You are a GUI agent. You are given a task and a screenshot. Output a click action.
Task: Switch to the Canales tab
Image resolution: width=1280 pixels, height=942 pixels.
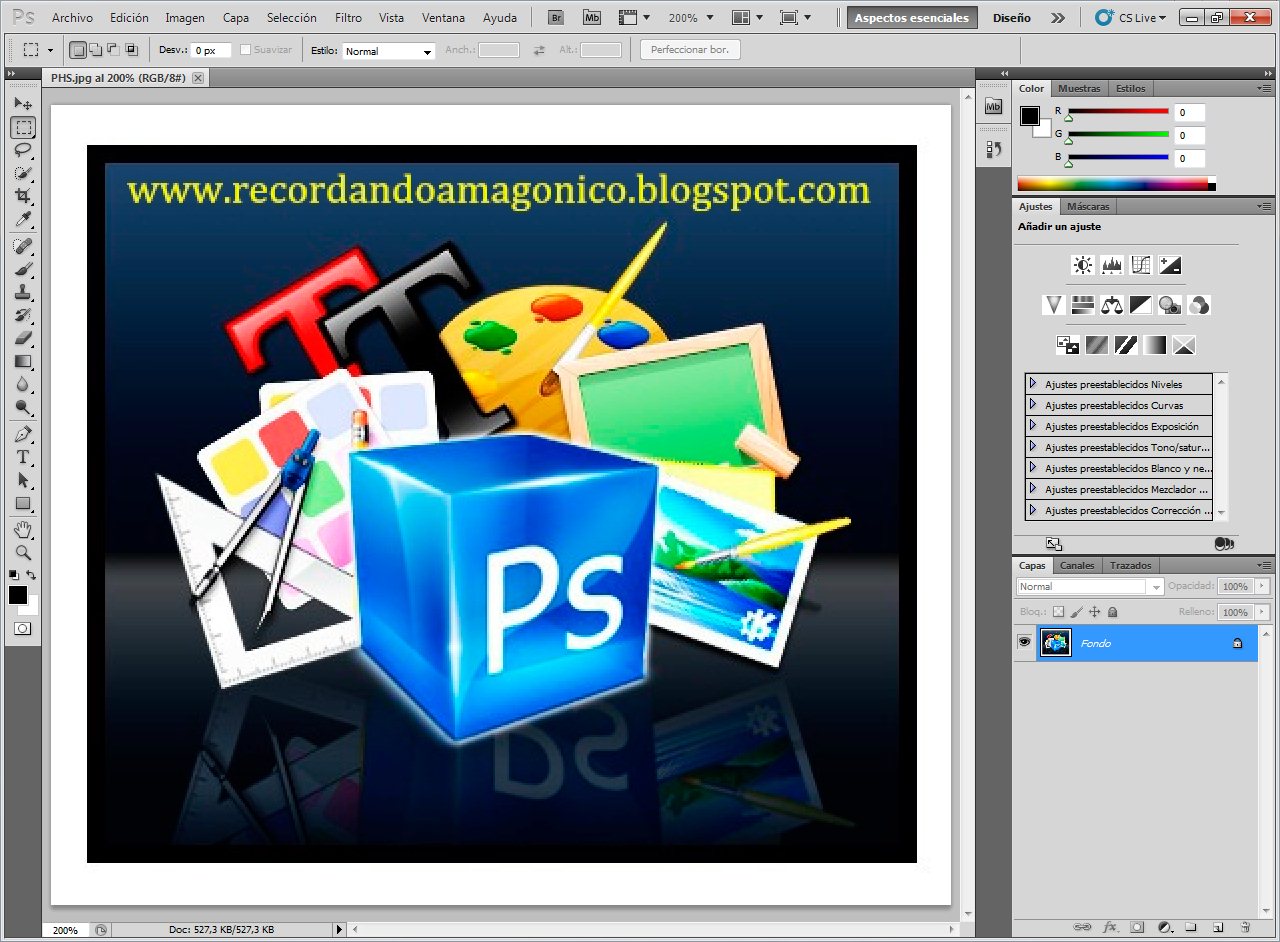tap(1077, 565)
